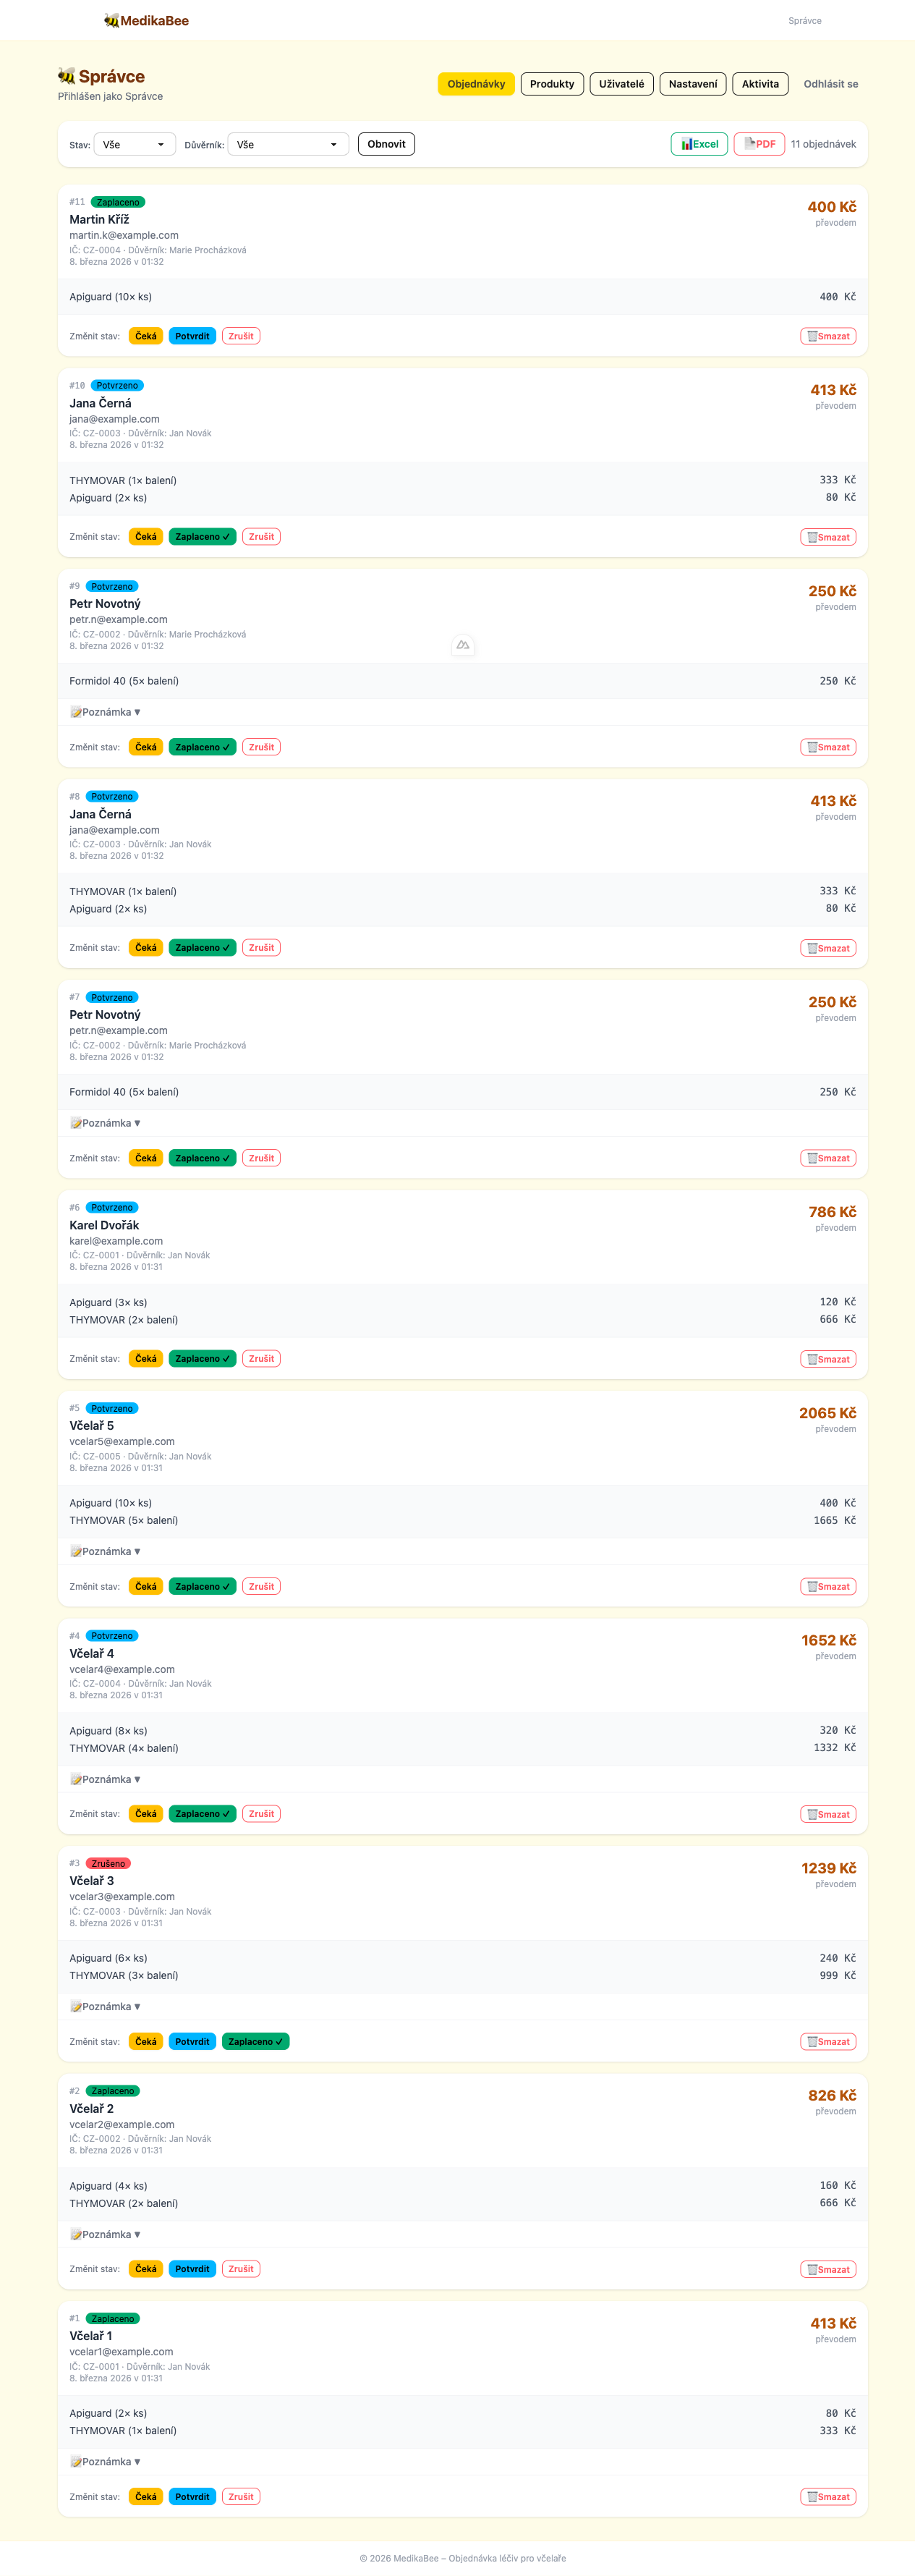This screenshot has height=2576, width=915.
Task: Go to the Nastavení tab
Action: (x=692, y=84)
